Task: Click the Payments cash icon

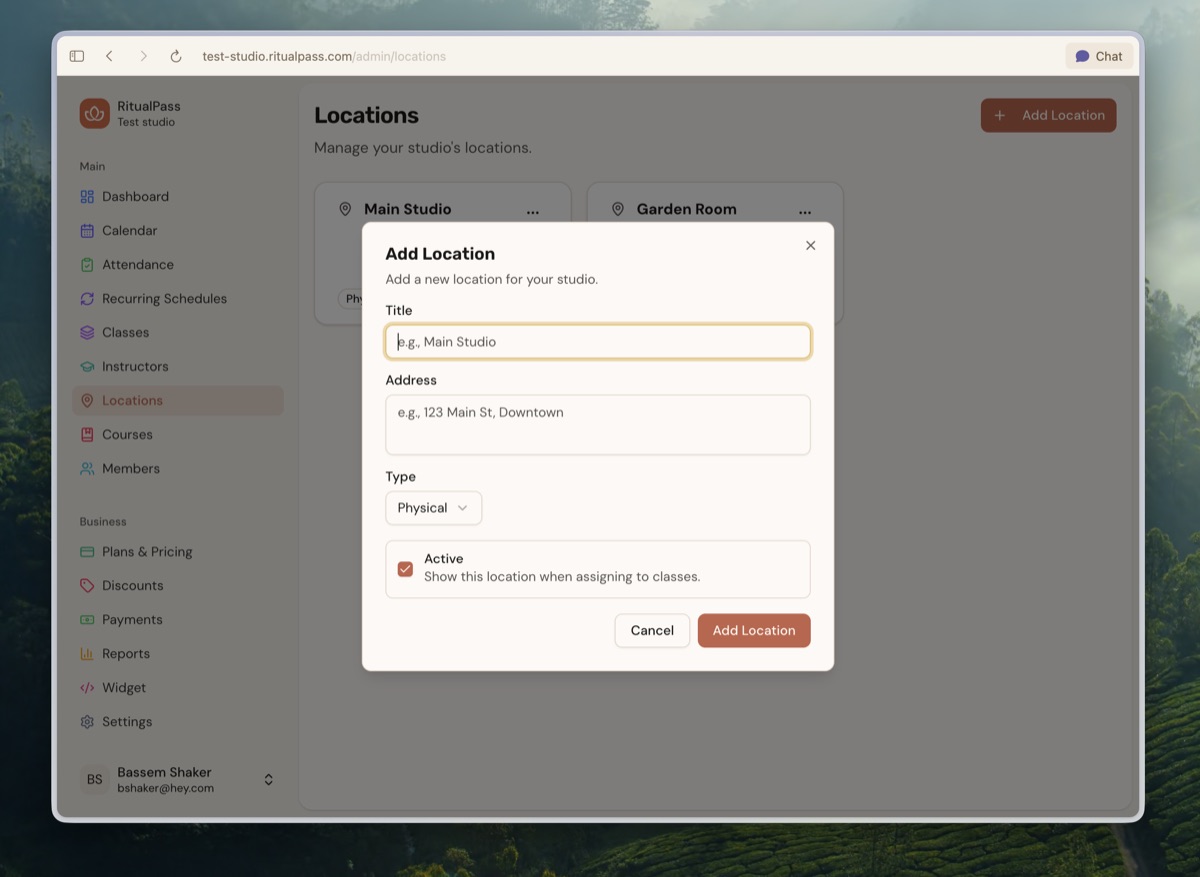Action: (87, 620)
